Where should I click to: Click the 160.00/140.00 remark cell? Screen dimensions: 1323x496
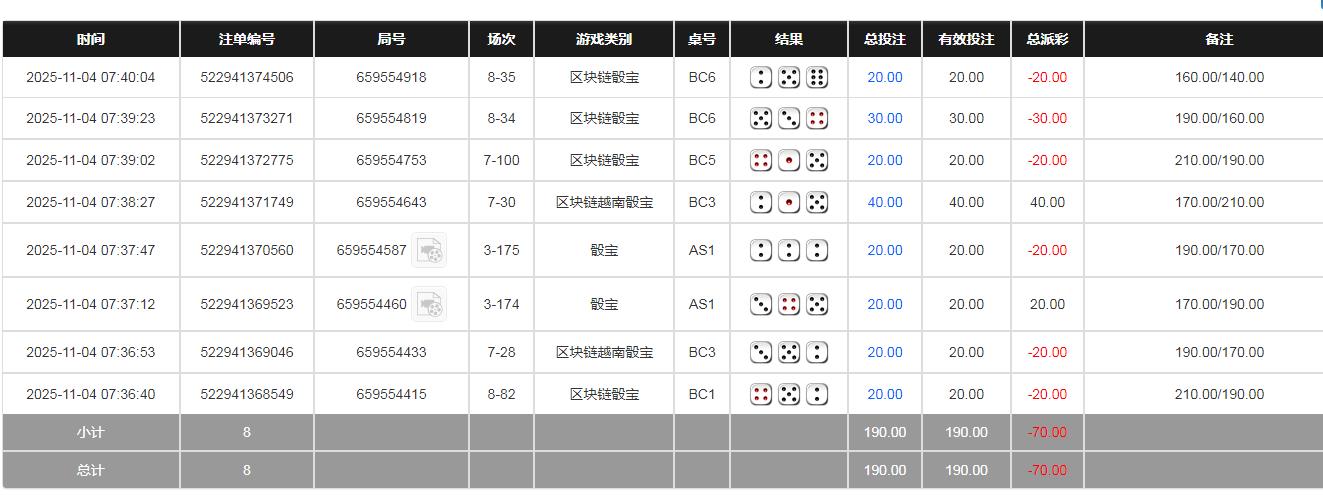(x=1219, y=77)
